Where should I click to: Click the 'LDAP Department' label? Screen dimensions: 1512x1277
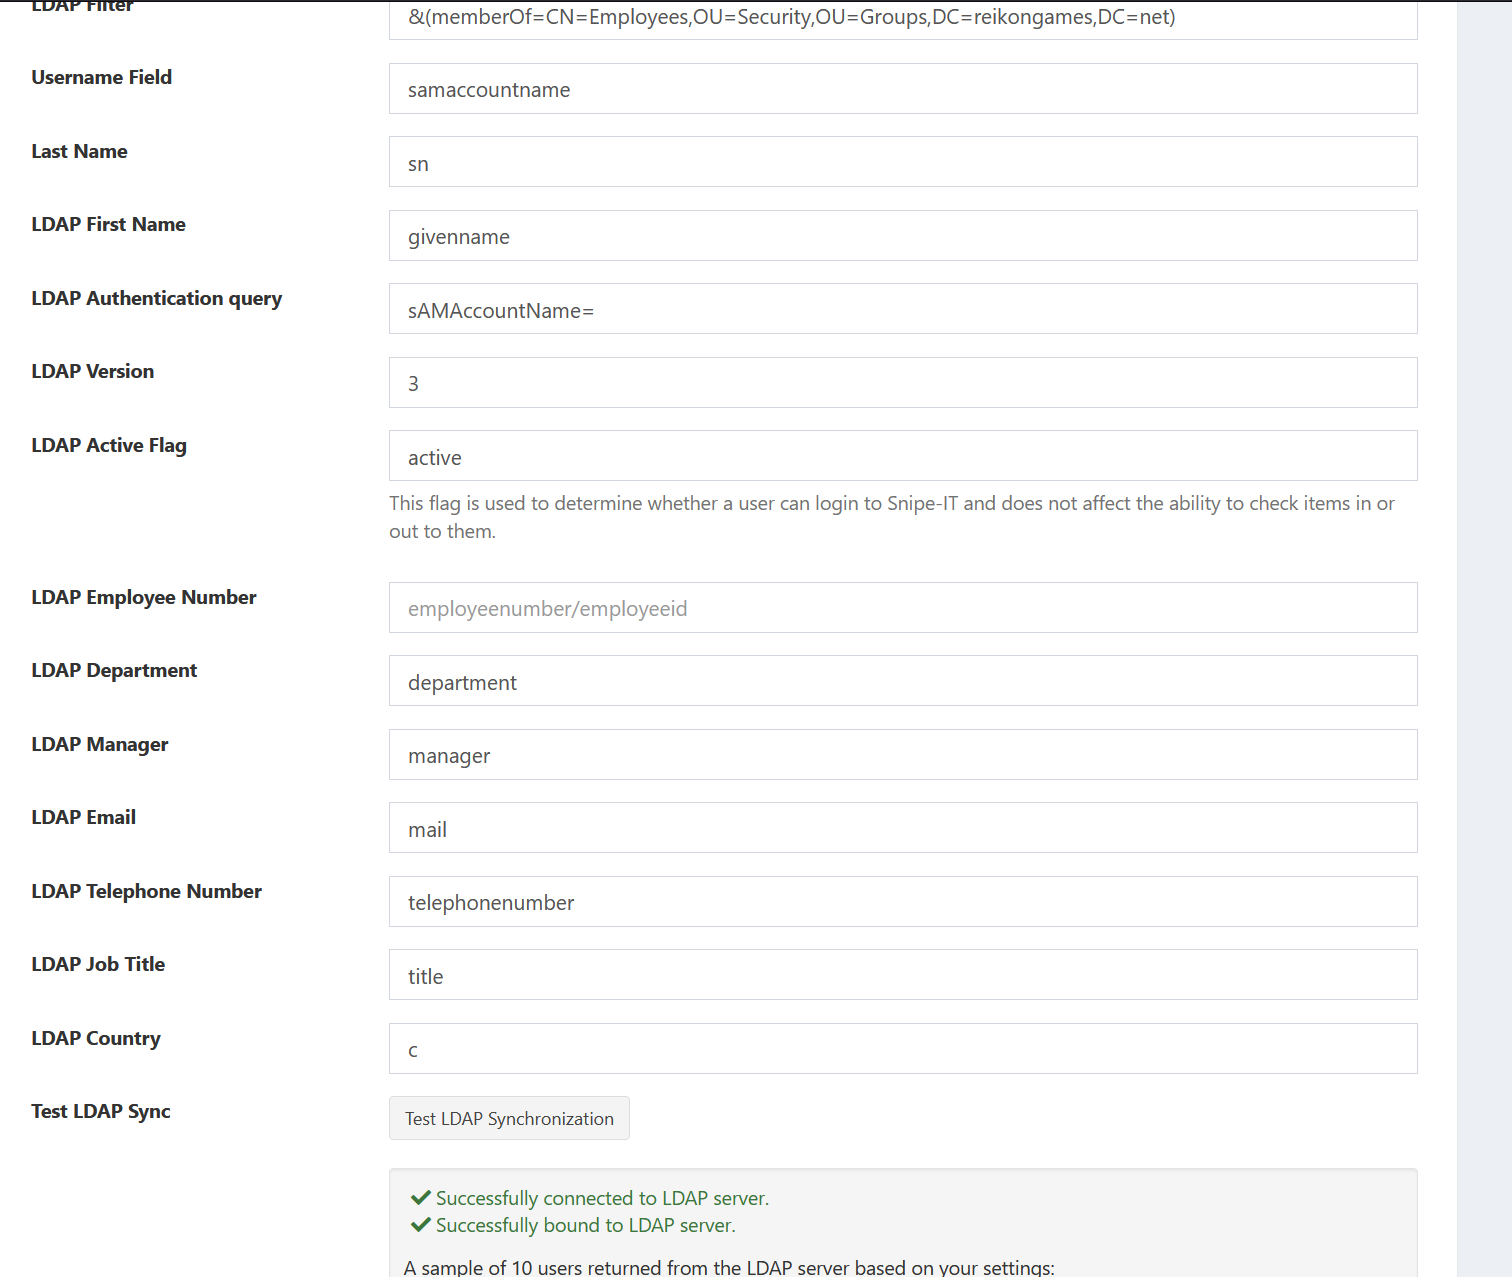pyautogui.click(x=114, y=670)
